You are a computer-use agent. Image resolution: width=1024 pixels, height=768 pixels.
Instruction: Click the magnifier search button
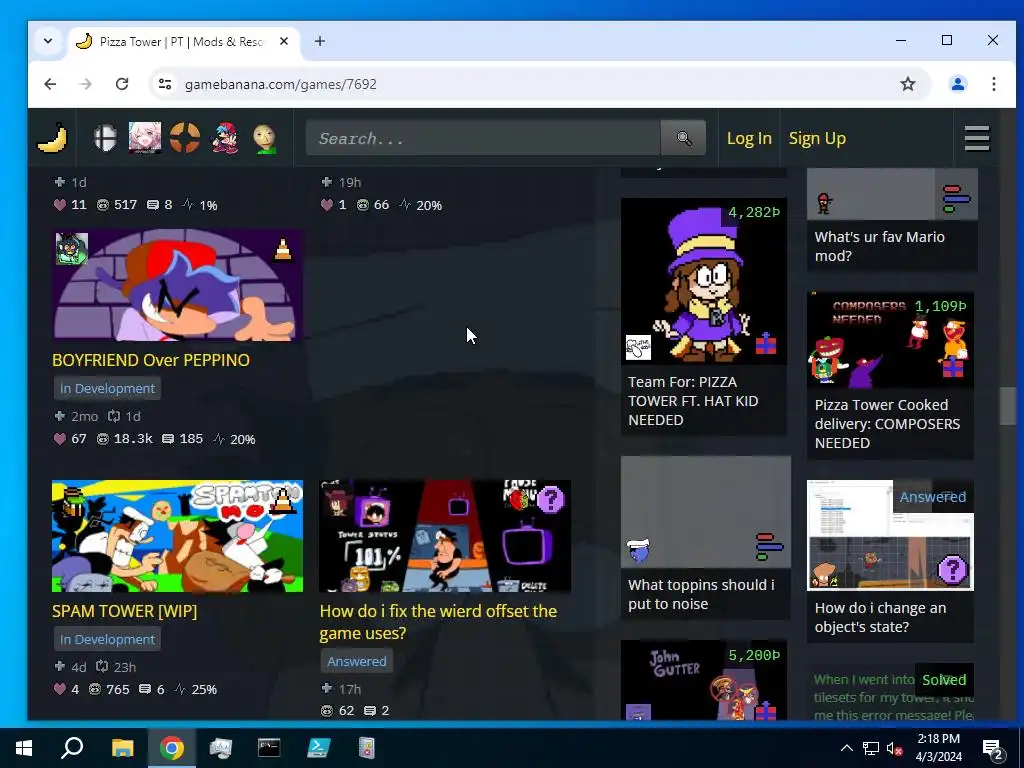[683, 138]
